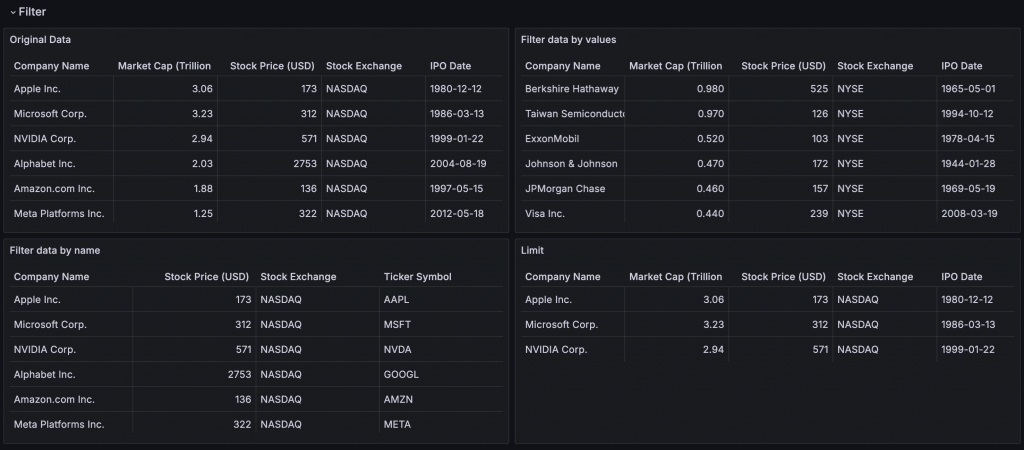Viewport: 1024px width, 450px height.
Task: Open the Filter data by name panel title
Action: [55, 250]
